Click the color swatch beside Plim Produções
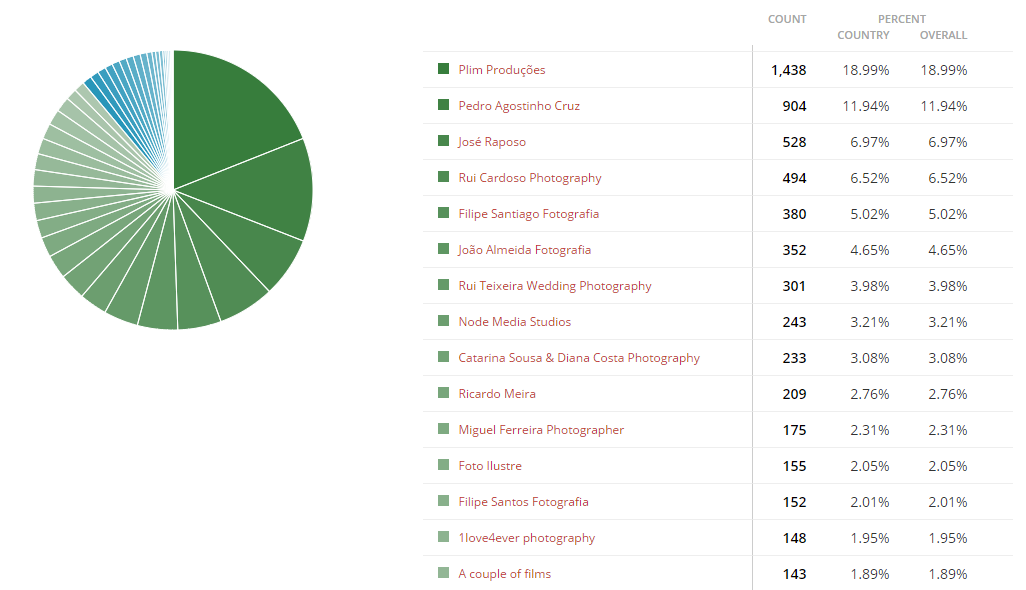1026x590 pixels. coord(444,69)
